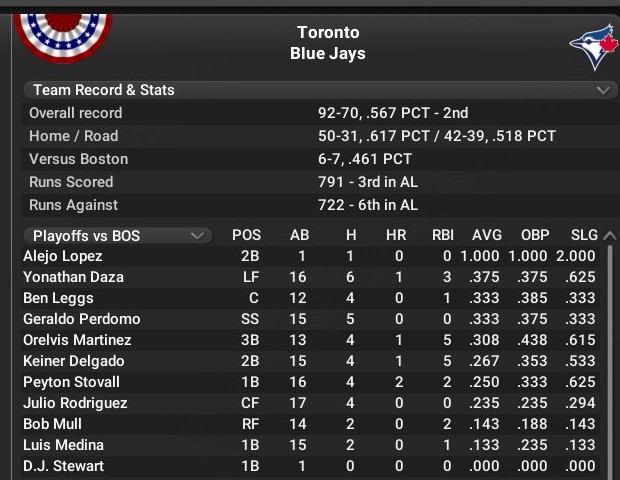The height and width of the screenshot is (480, 620).
Task: Sort players by HR column header
Action: (395, 236)
